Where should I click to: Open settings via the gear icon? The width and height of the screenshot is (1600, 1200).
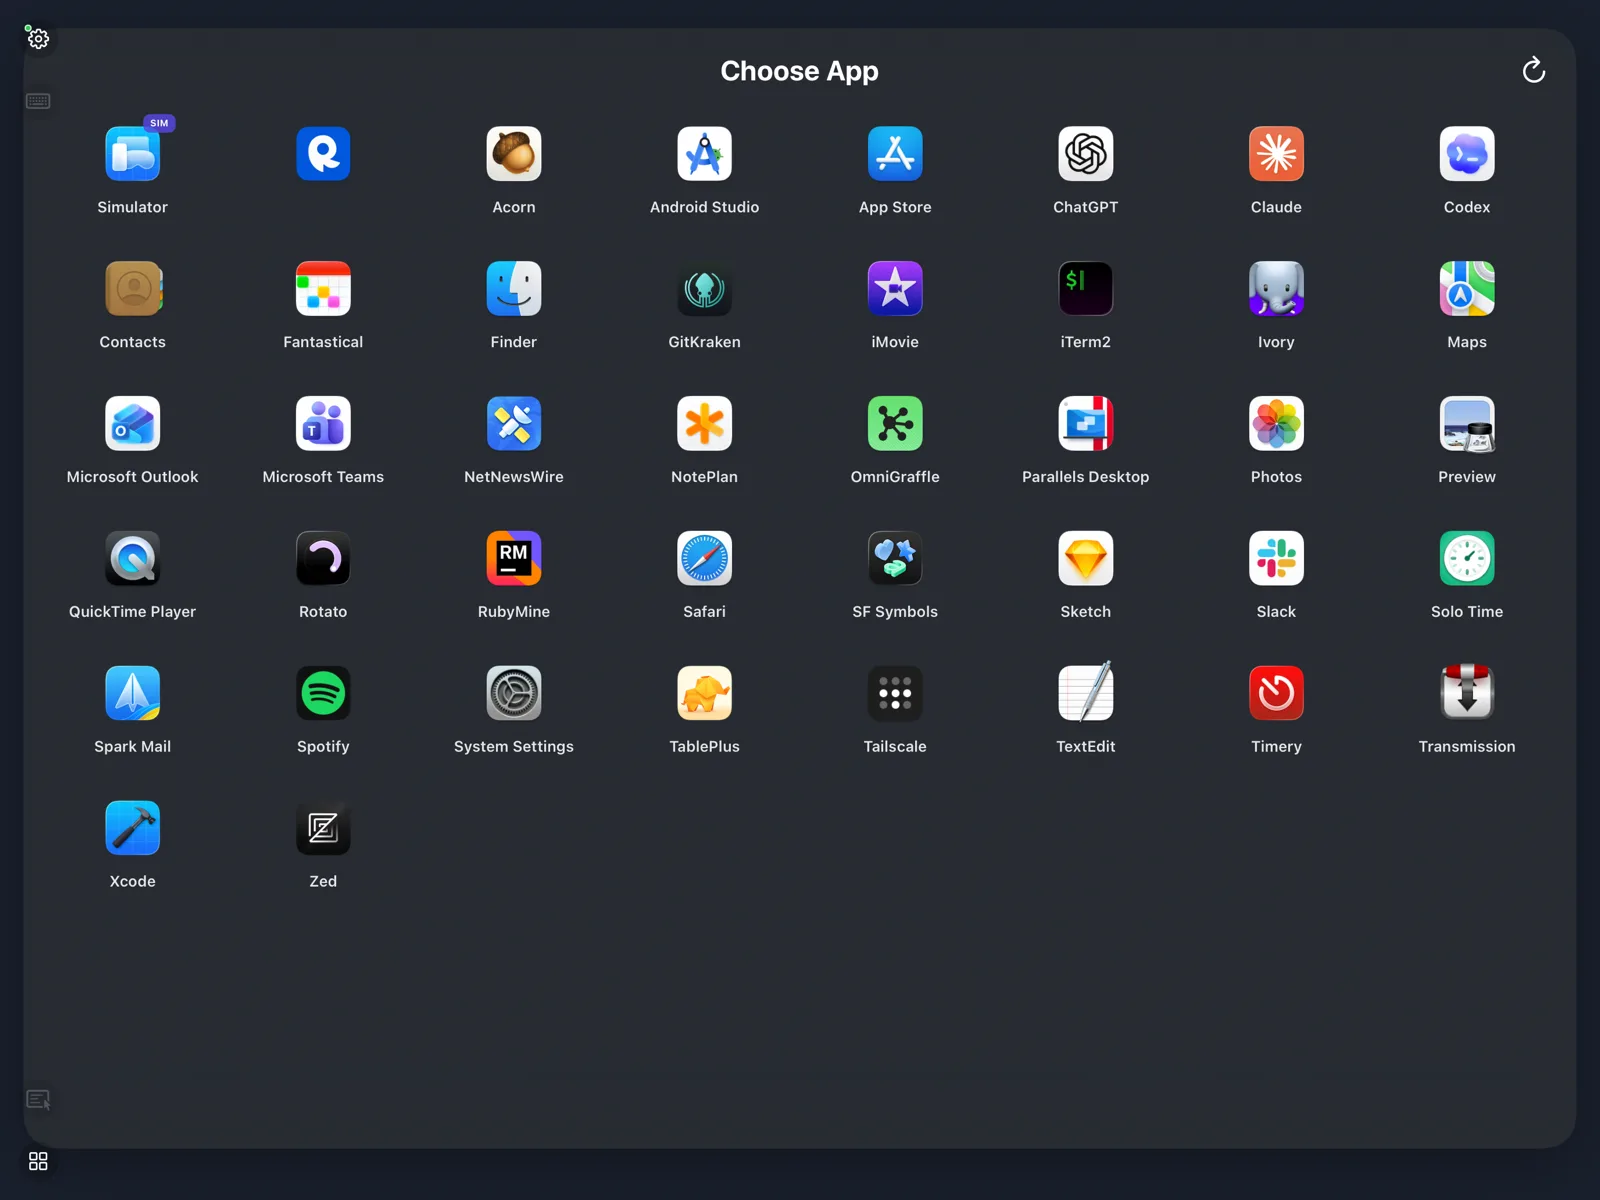click(x=38, y=39)
